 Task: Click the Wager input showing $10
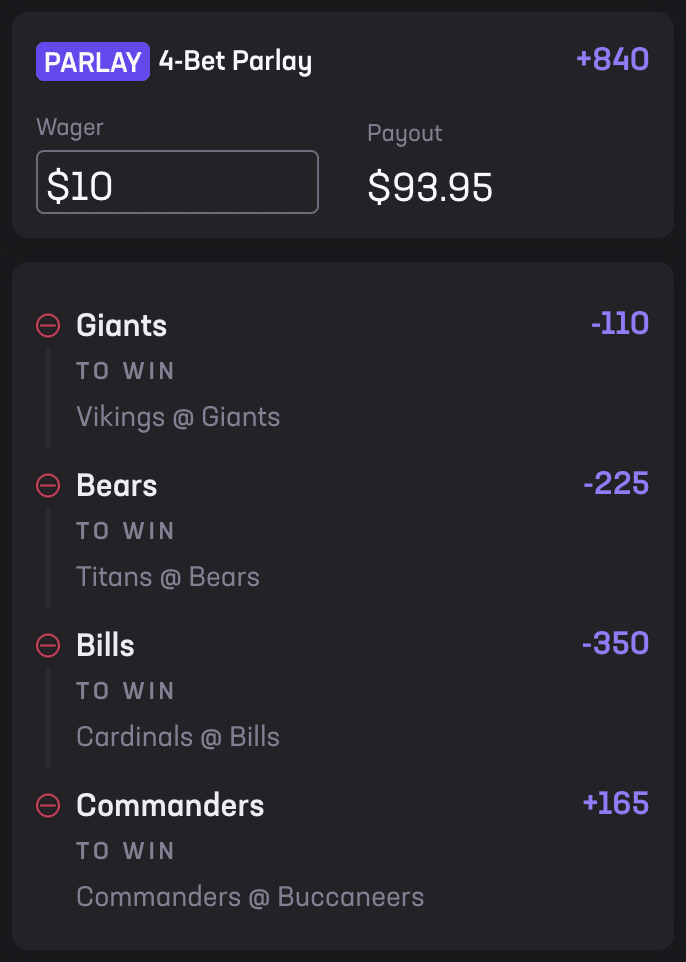tap(177, 182)
